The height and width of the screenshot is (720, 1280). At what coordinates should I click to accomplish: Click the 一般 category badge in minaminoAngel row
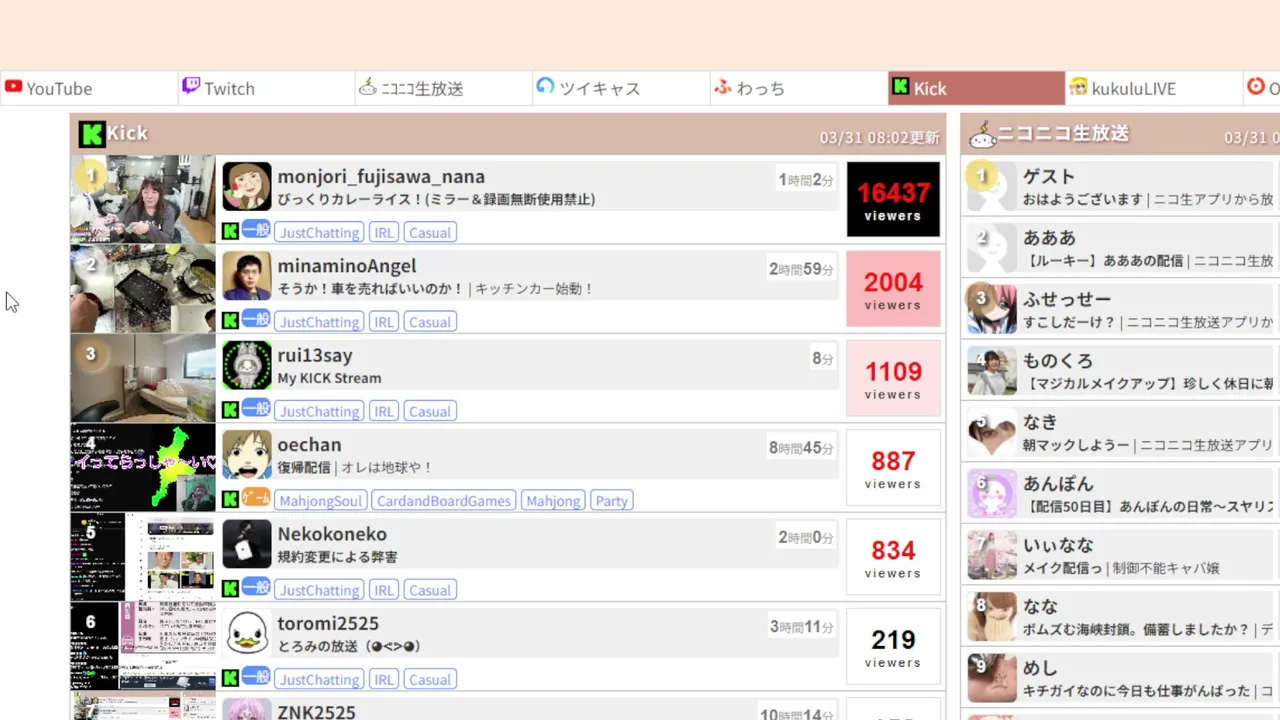tap(256, 319)
